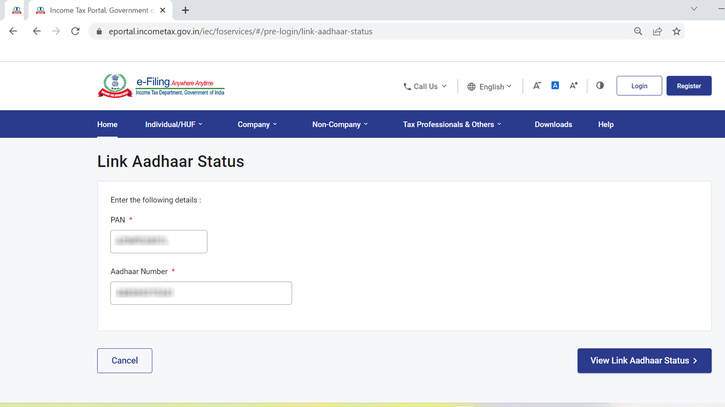Open the Help menu item
725x407 pixels.
[606, 124]
